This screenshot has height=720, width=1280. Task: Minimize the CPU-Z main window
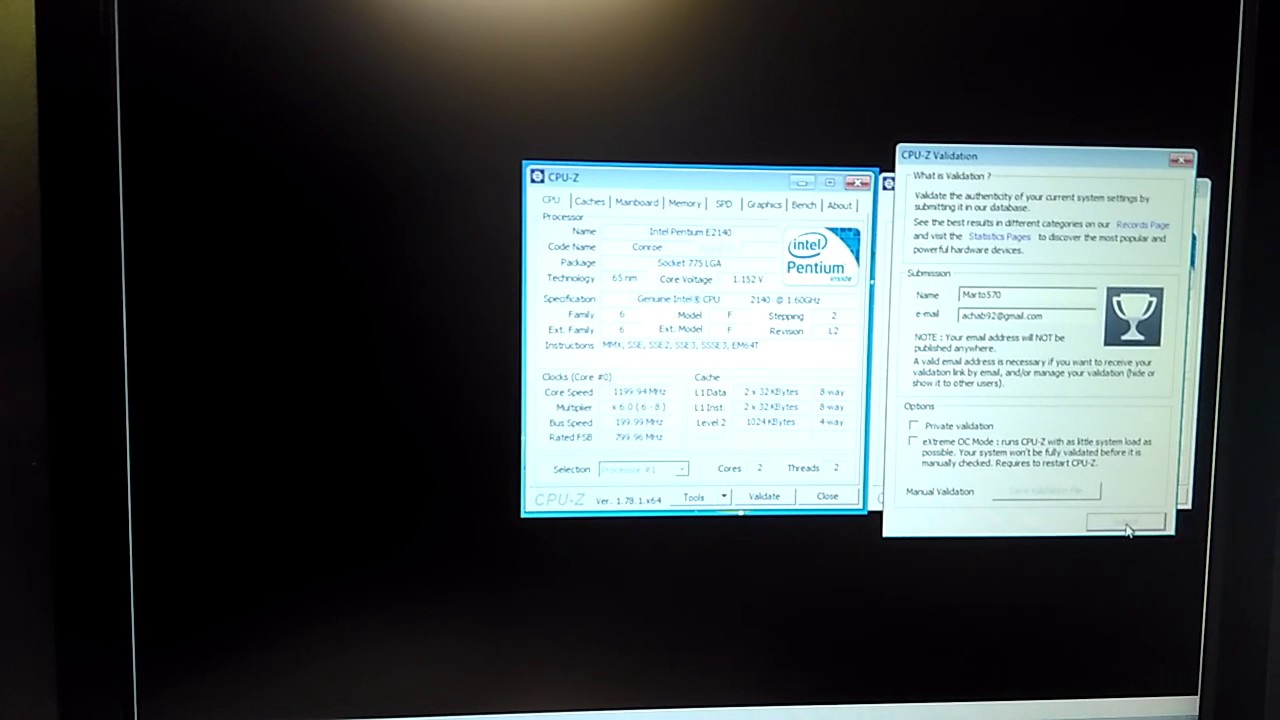(x=802, y=182)
